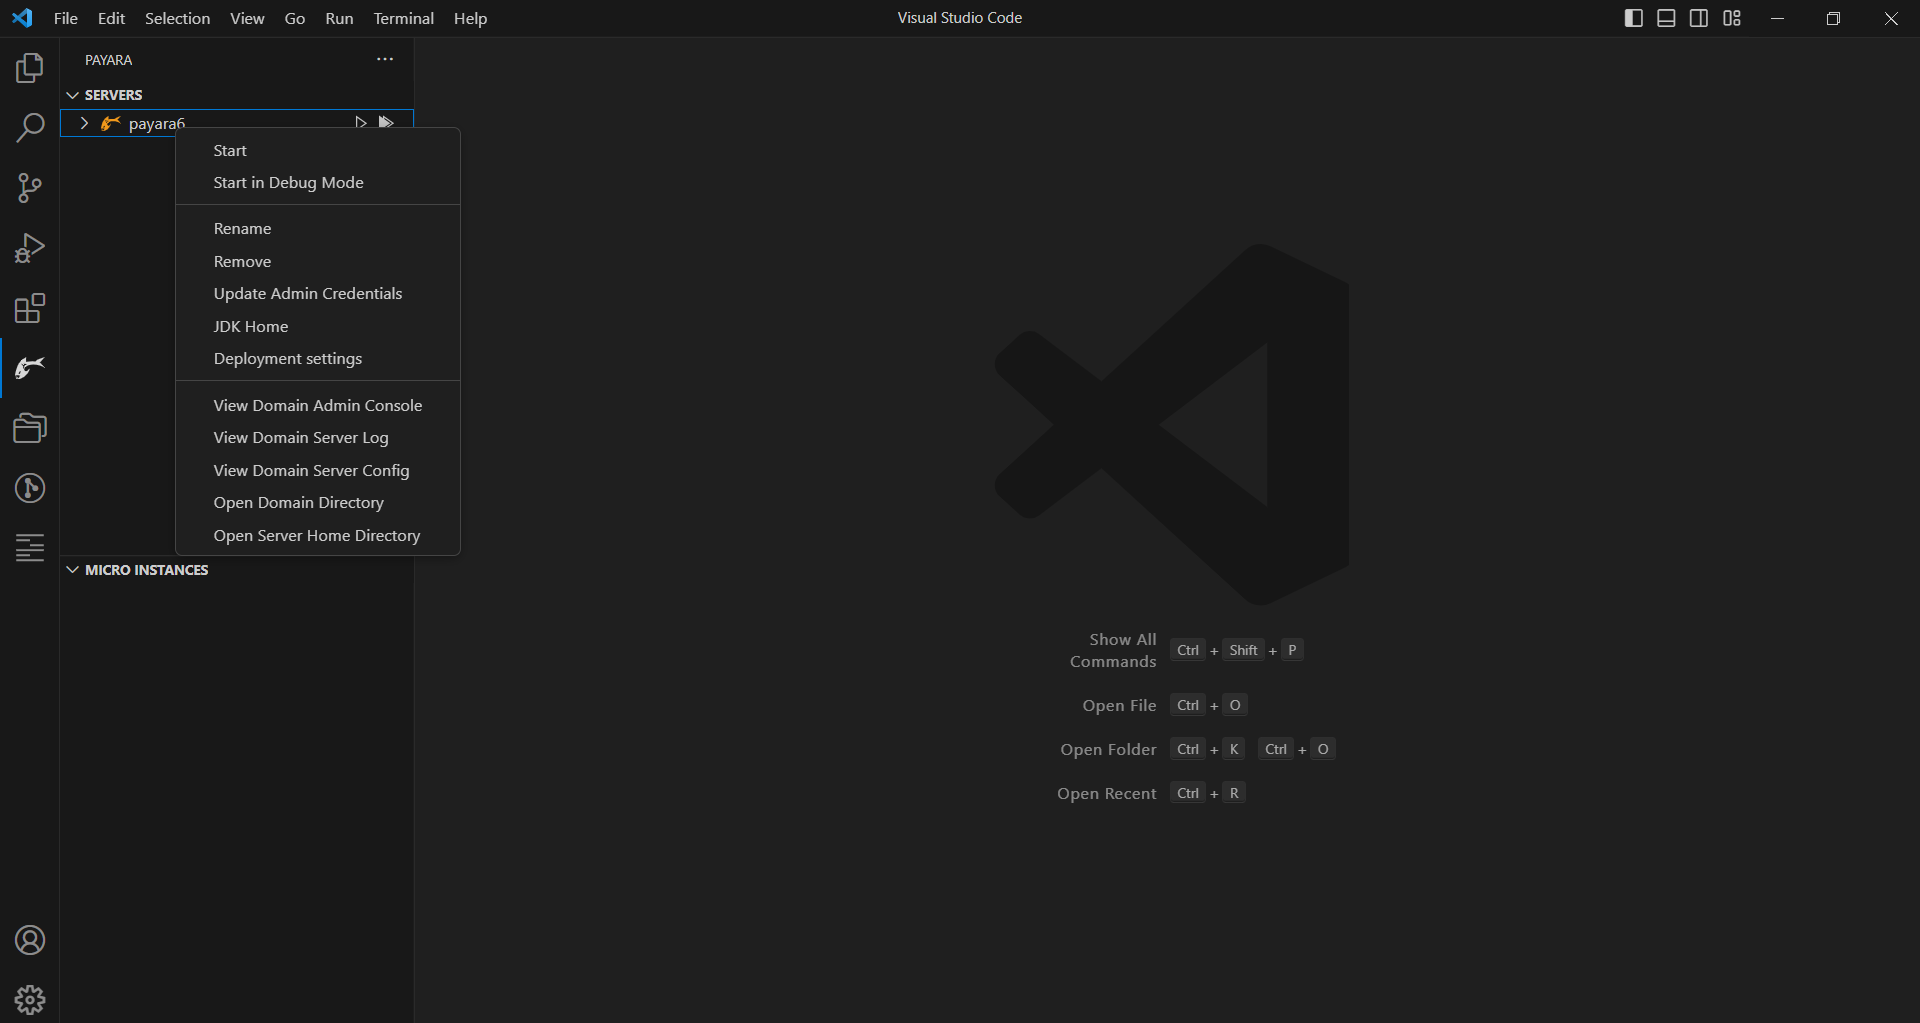This screenshot has height=1023, width=1920.
Task: Toggle Secondary Side Bar layout button
Action: pos(1699,18)
